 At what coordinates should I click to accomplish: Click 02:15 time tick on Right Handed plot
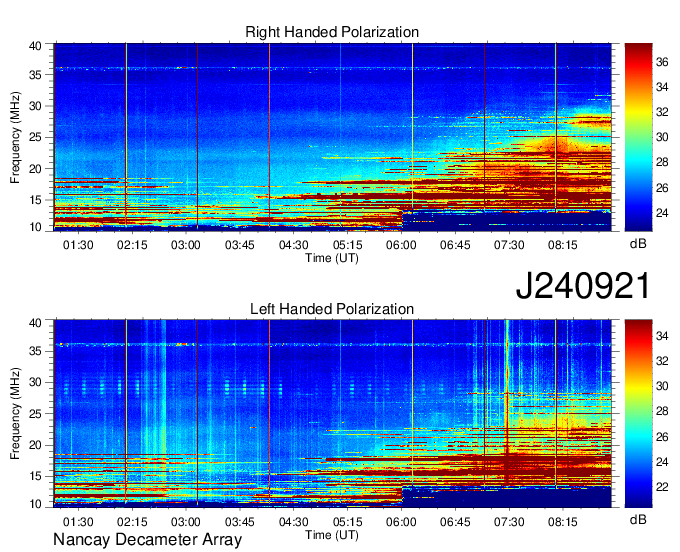132,245
